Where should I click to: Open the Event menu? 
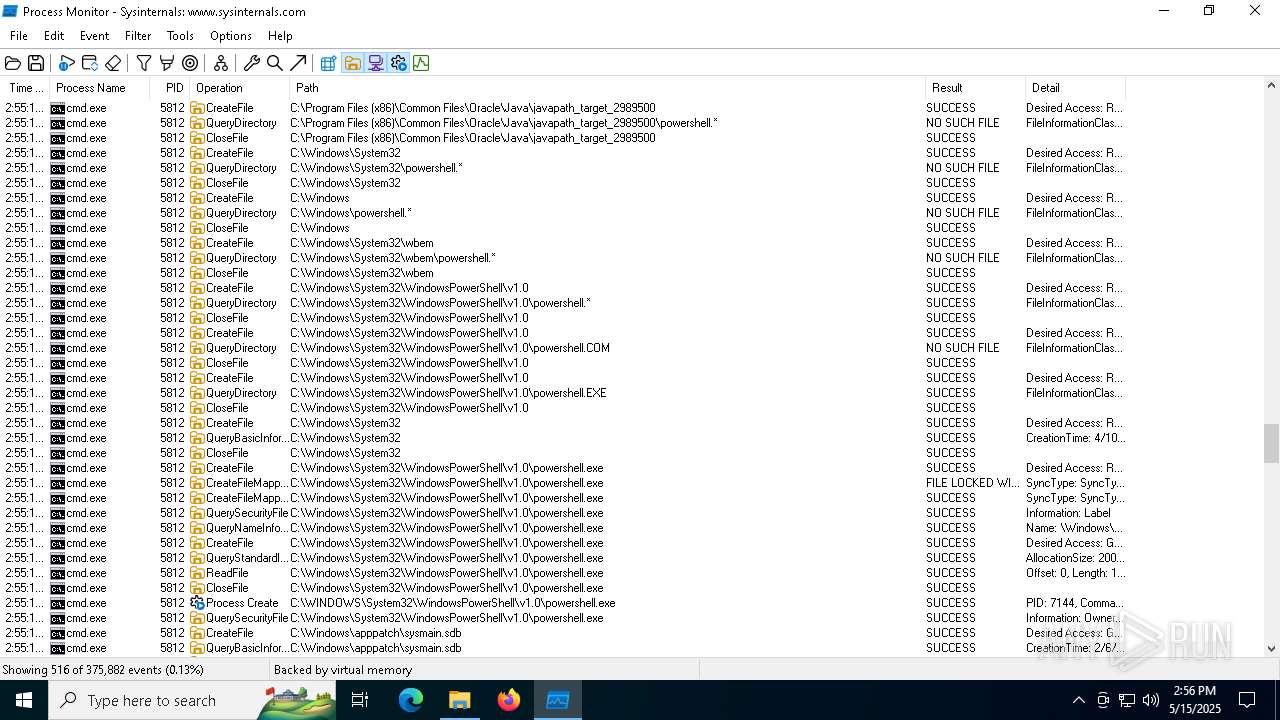point(94,36)
